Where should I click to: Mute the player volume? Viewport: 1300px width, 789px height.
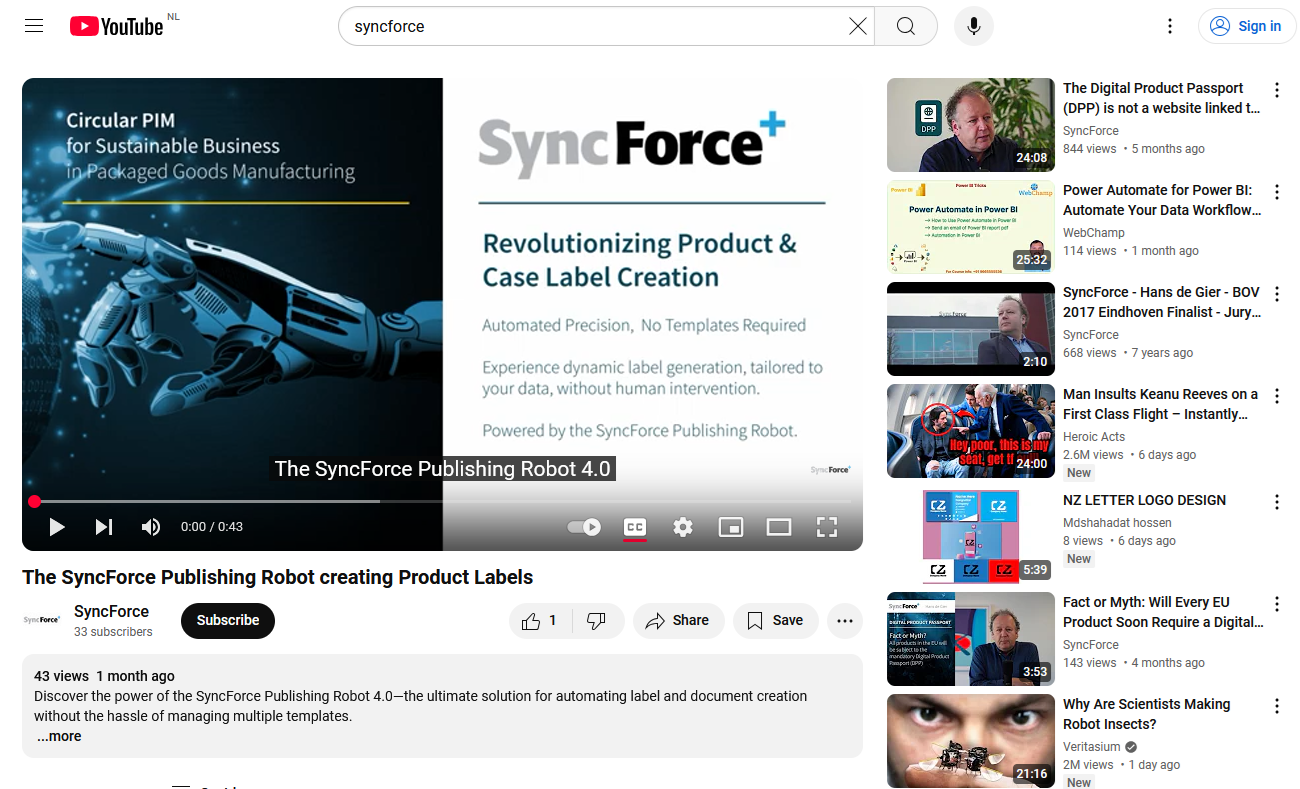click(151, 527)
